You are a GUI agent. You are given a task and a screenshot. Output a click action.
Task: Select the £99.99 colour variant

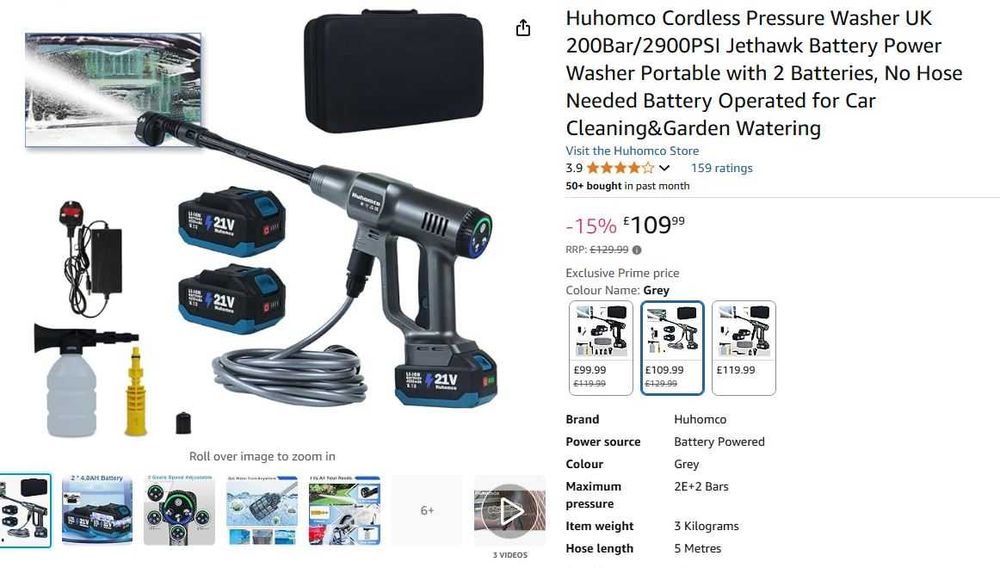[601, 348]
